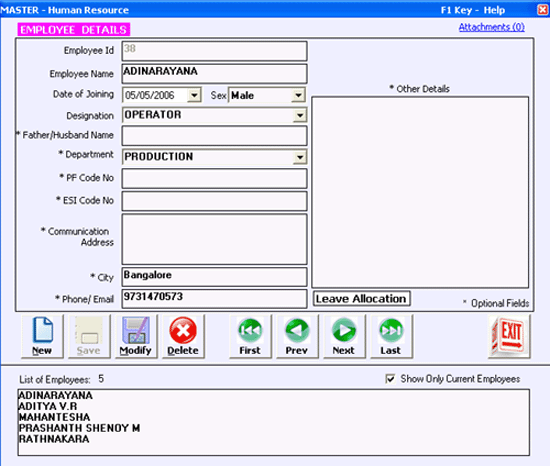Image resolution: width=550 pixels, height=466 pixels.
Task: Click the Other Details text area
Action: click(x=420, y=192)
